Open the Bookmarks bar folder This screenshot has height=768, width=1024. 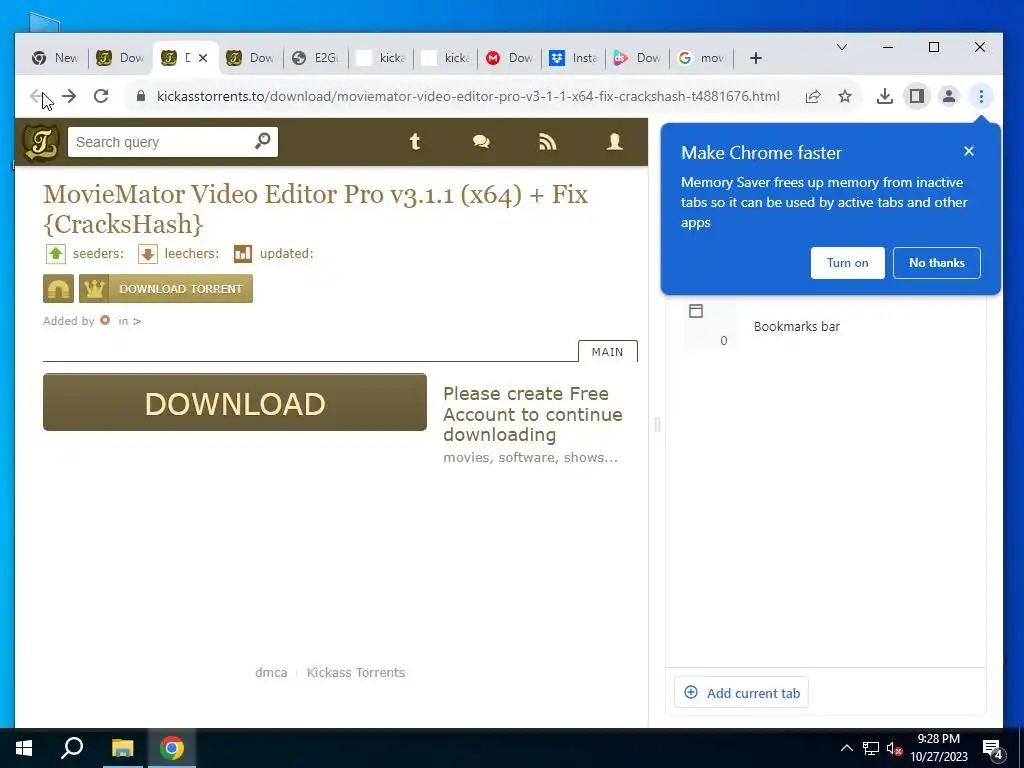pos(797,327)
